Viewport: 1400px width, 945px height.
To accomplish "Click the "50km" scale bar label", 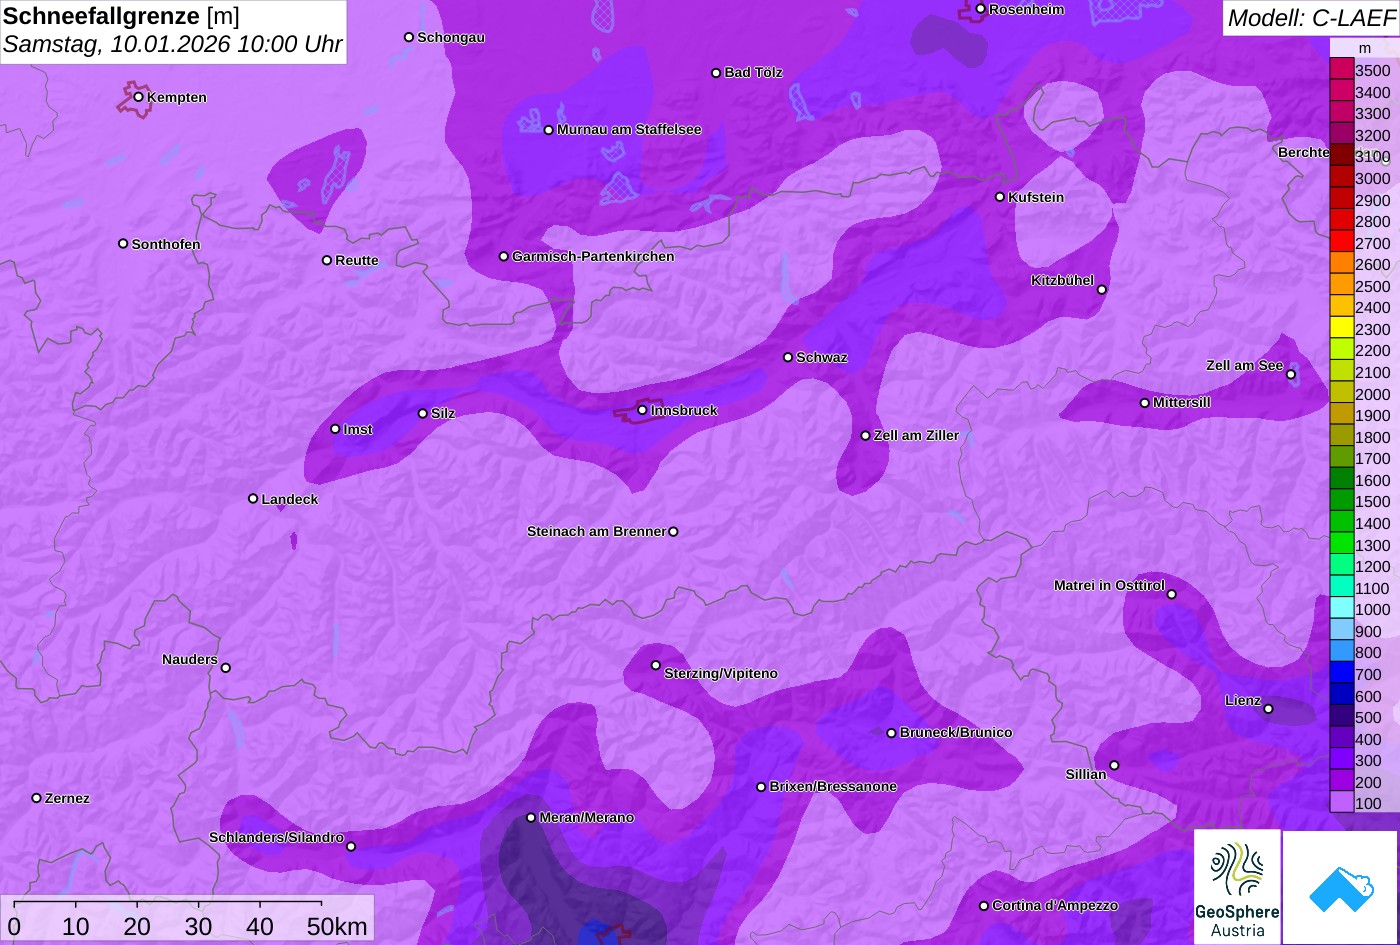I will pyautogui.click(x=337, y=927).
